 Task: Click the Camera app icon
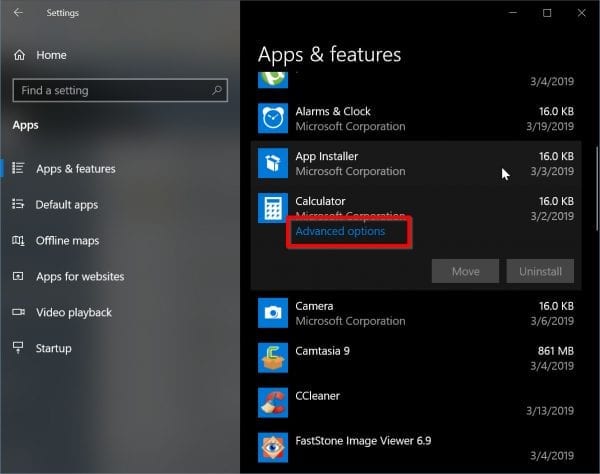click(272, 313)
